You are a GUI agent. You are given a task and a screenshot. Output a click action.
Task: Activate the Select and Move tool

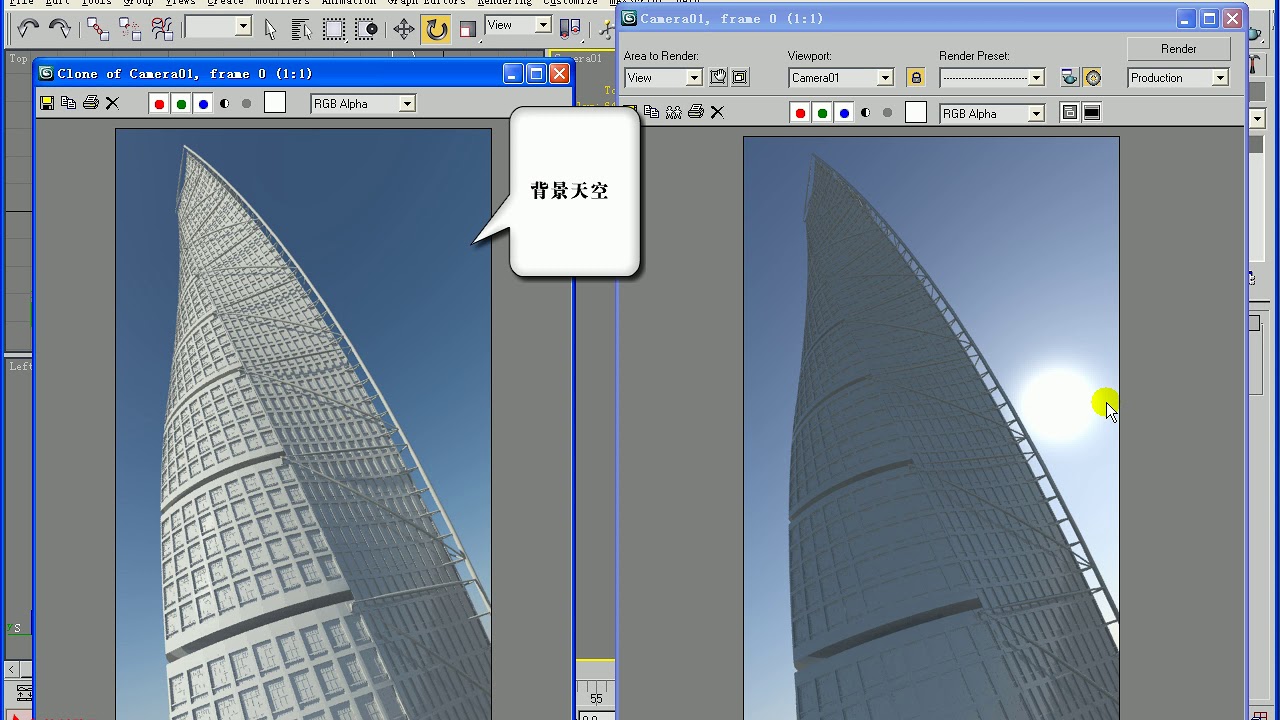point(404,29)
